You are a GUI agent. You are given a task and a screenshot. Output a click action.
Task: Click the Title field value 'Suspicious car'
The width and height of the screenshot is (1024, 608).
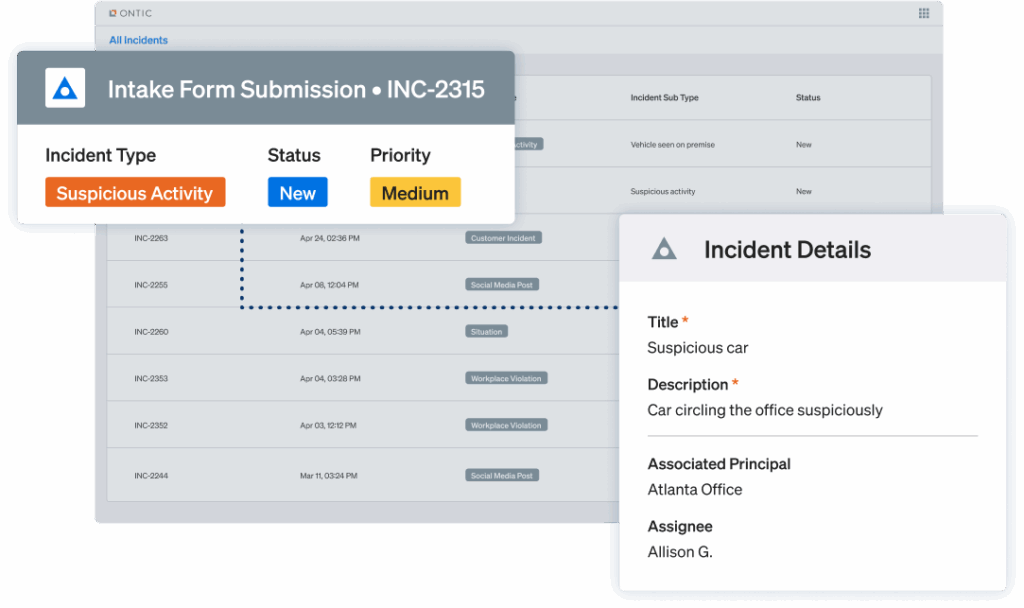point(697,347)
